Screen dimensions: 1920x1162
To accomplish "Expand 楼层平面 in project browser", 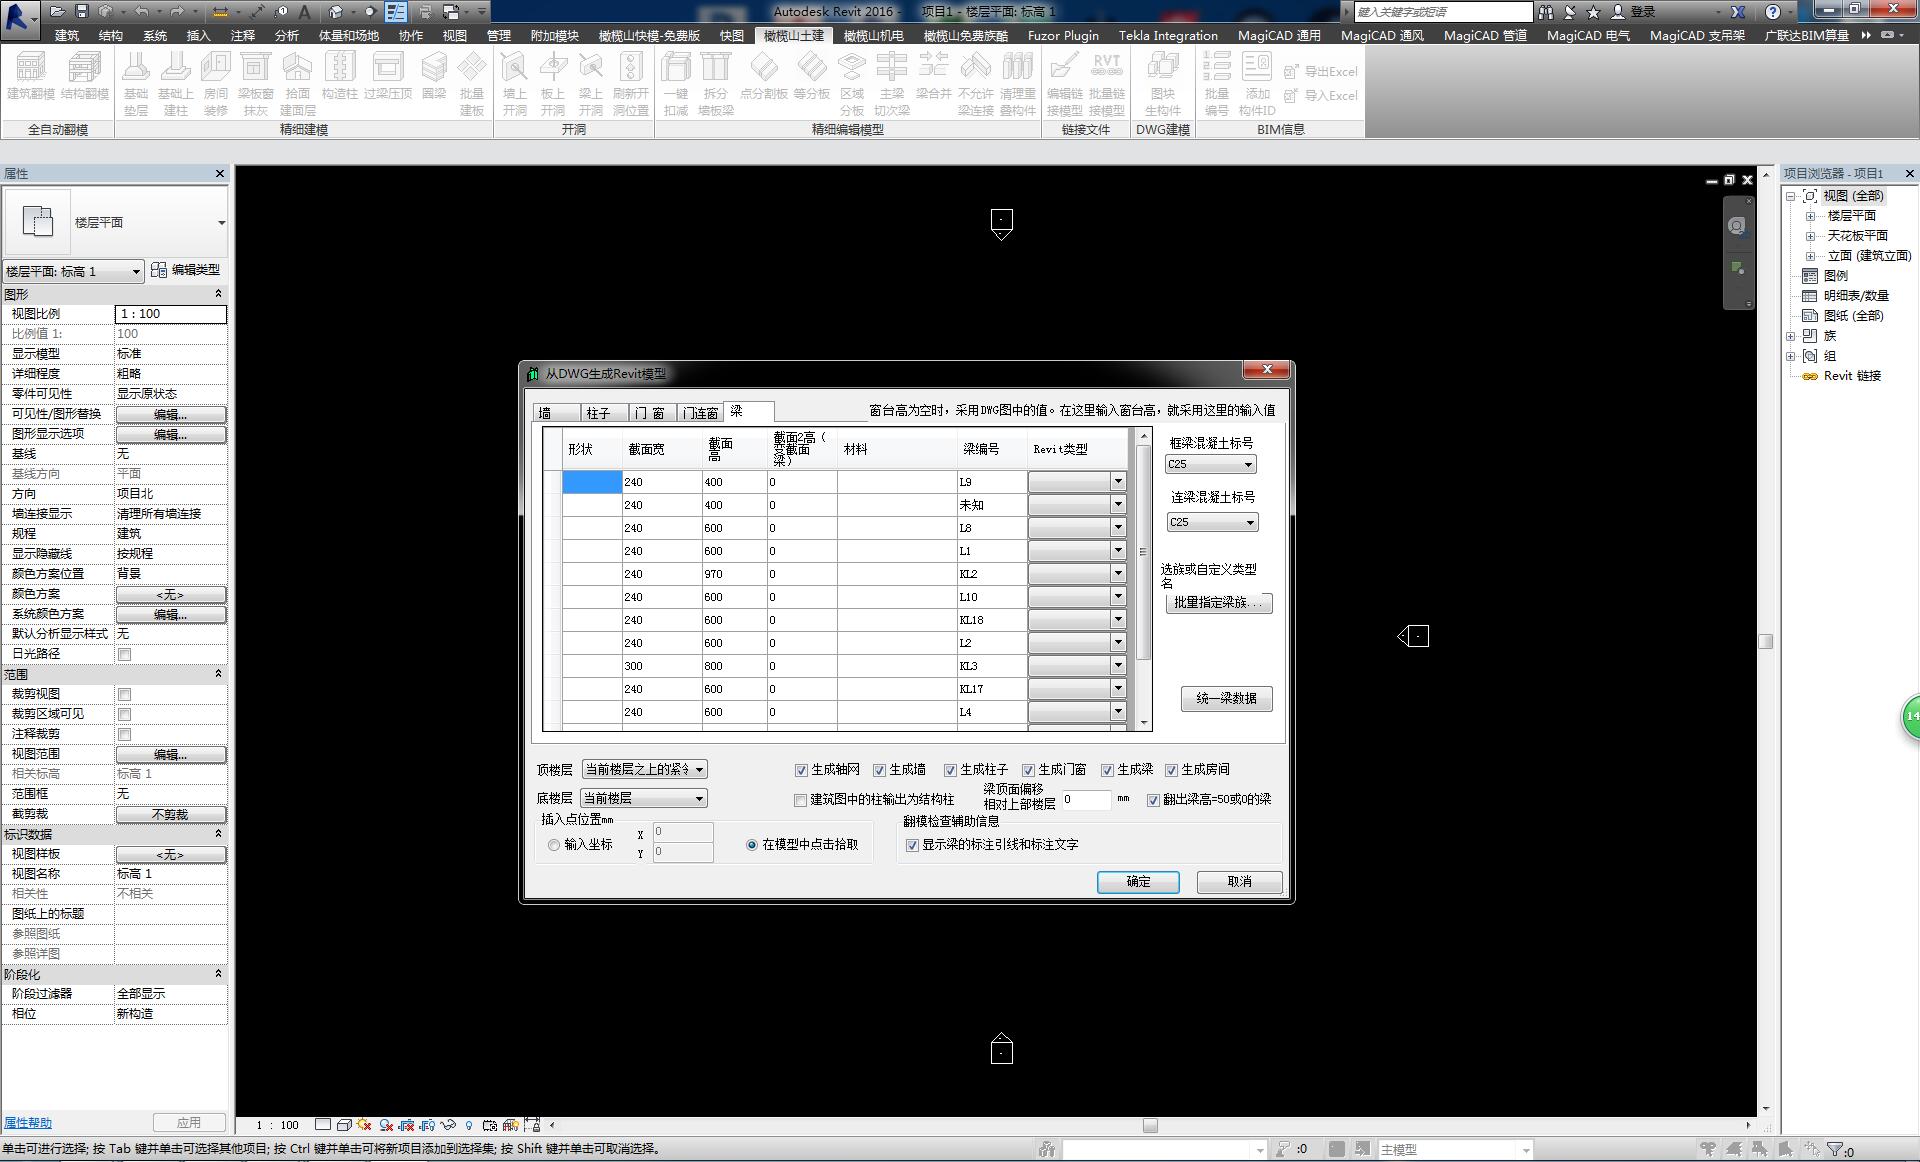I will [1810, 216].
